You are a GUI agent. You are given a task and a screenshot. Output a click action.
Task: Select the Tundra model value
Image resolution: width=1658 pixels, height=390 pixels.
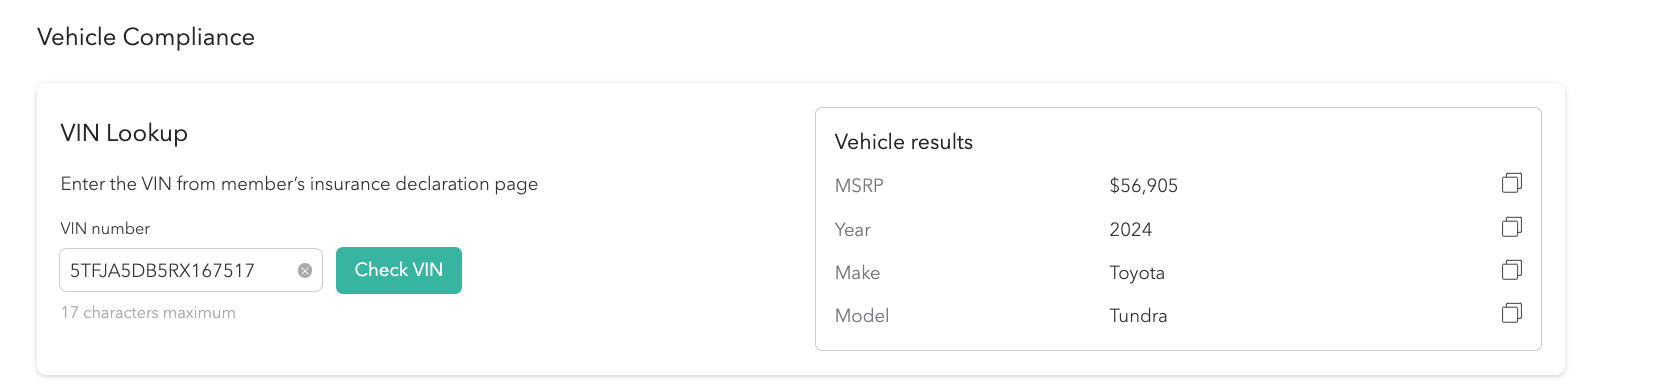point(1138,316)
